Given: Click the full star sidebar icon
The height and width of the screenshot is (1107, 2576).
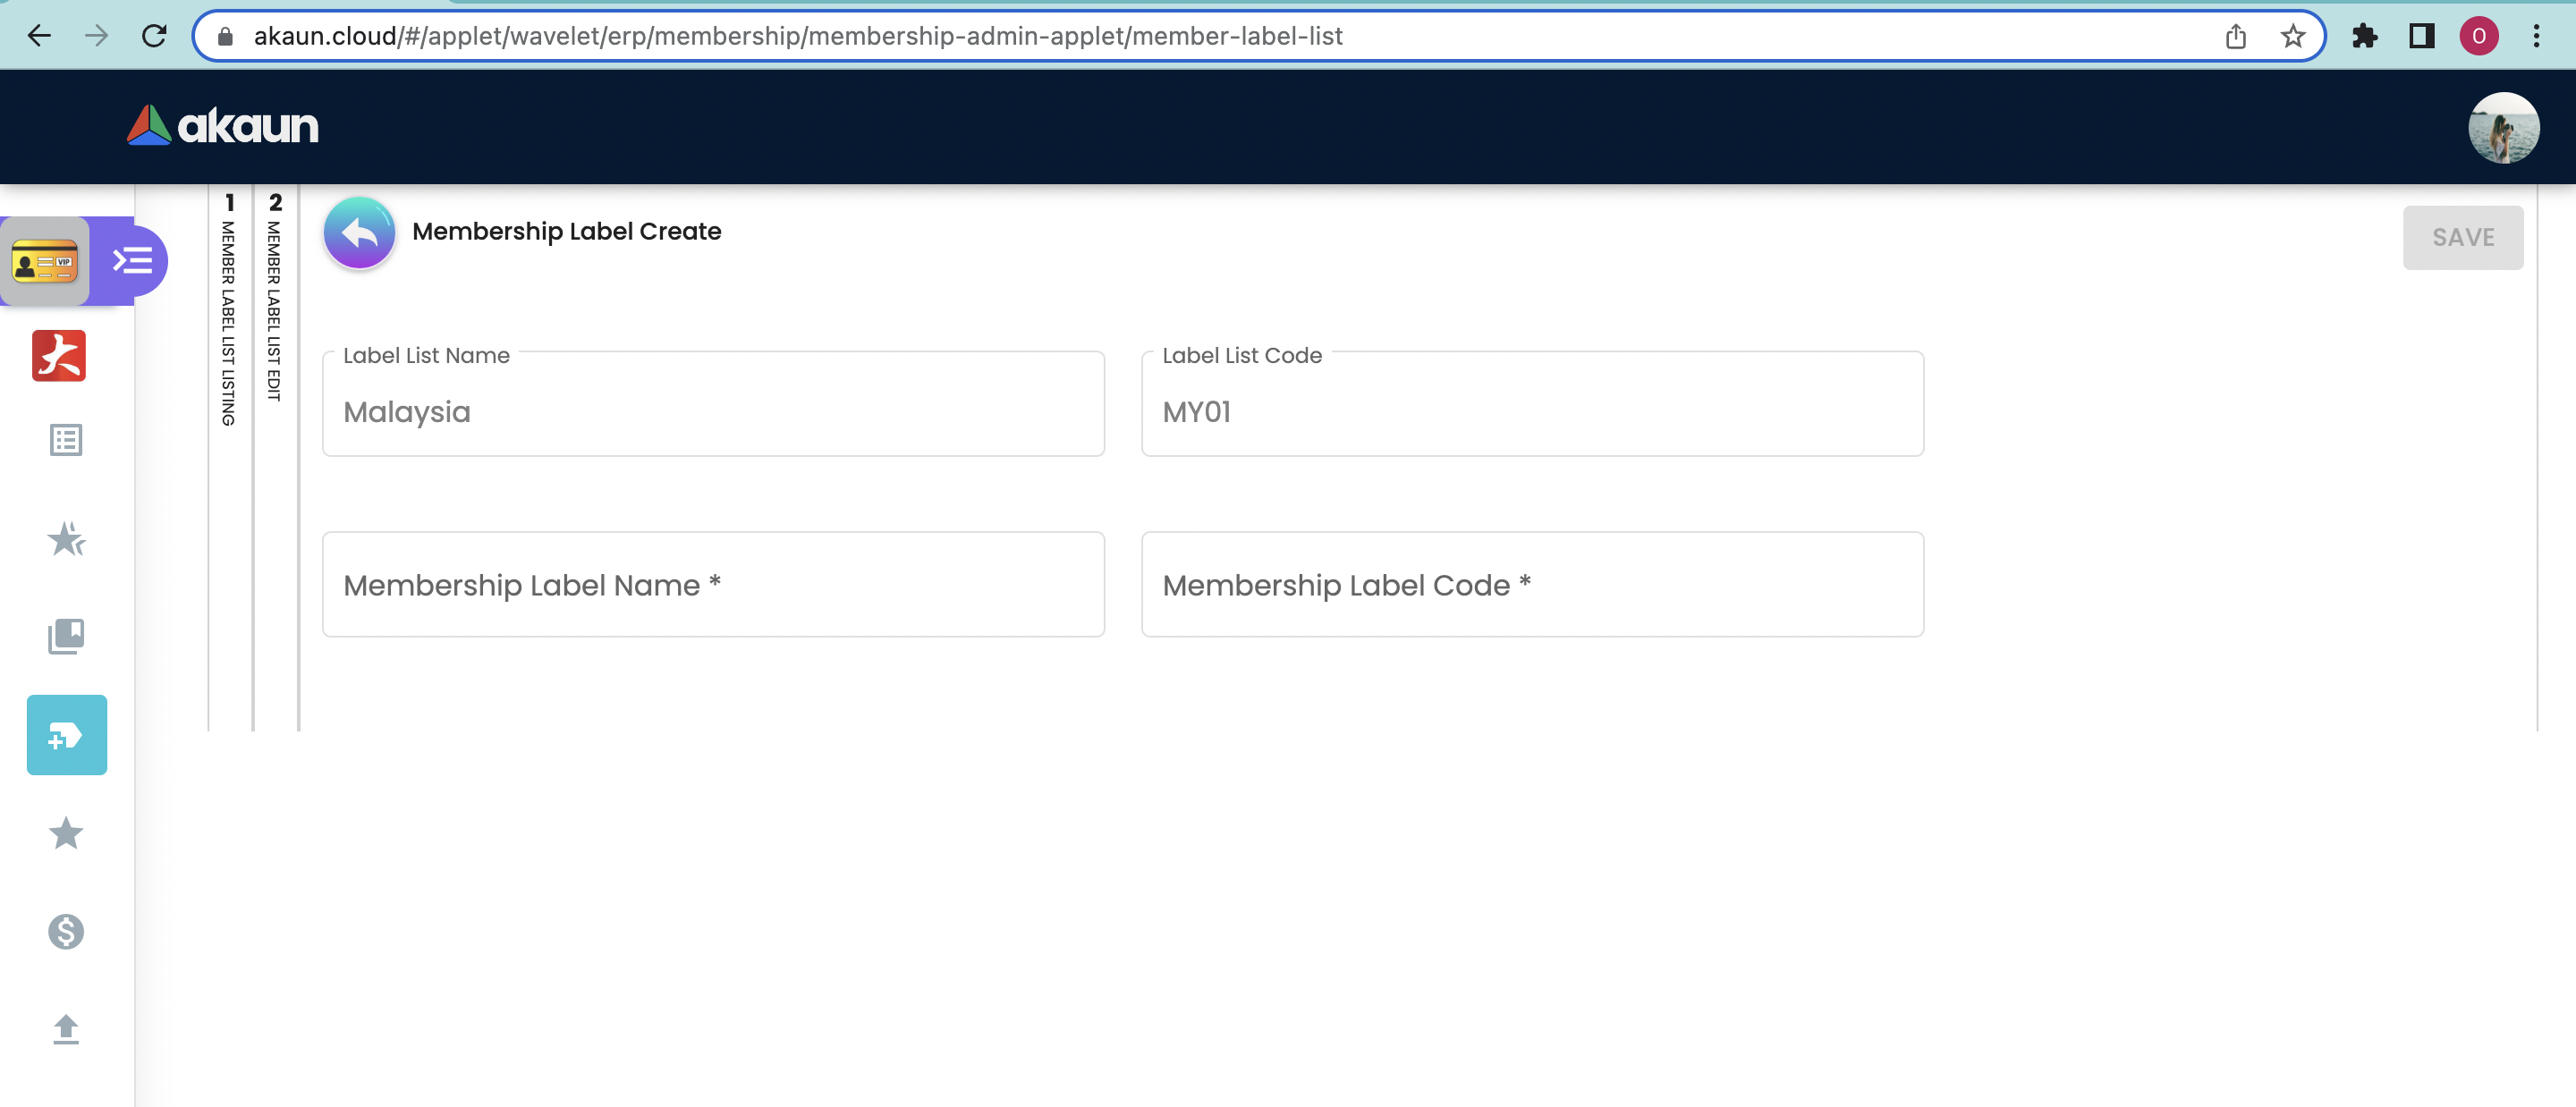Looking at the screenshot, I should pyautogui.click(x=66, y=833).
